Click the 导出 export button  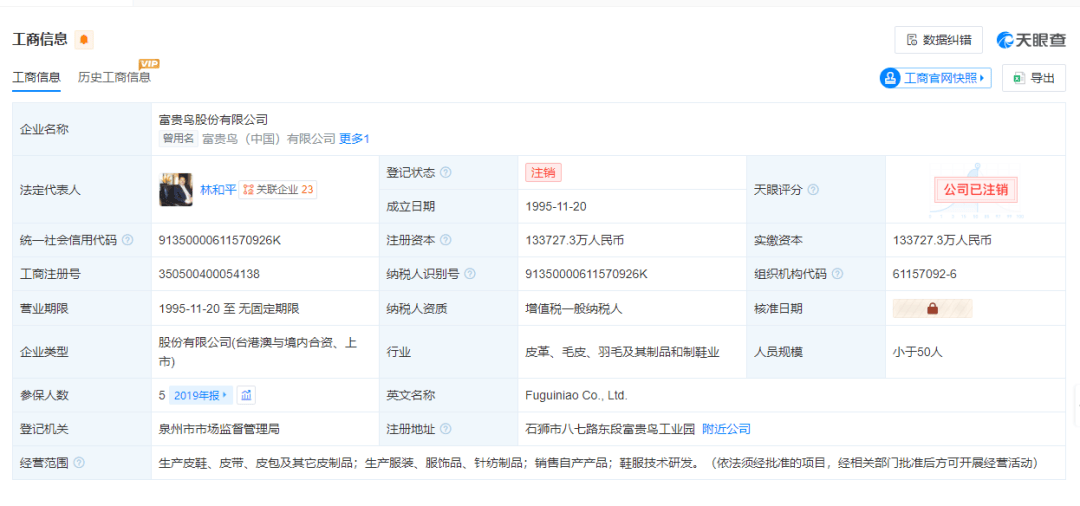click(1033, 78)
